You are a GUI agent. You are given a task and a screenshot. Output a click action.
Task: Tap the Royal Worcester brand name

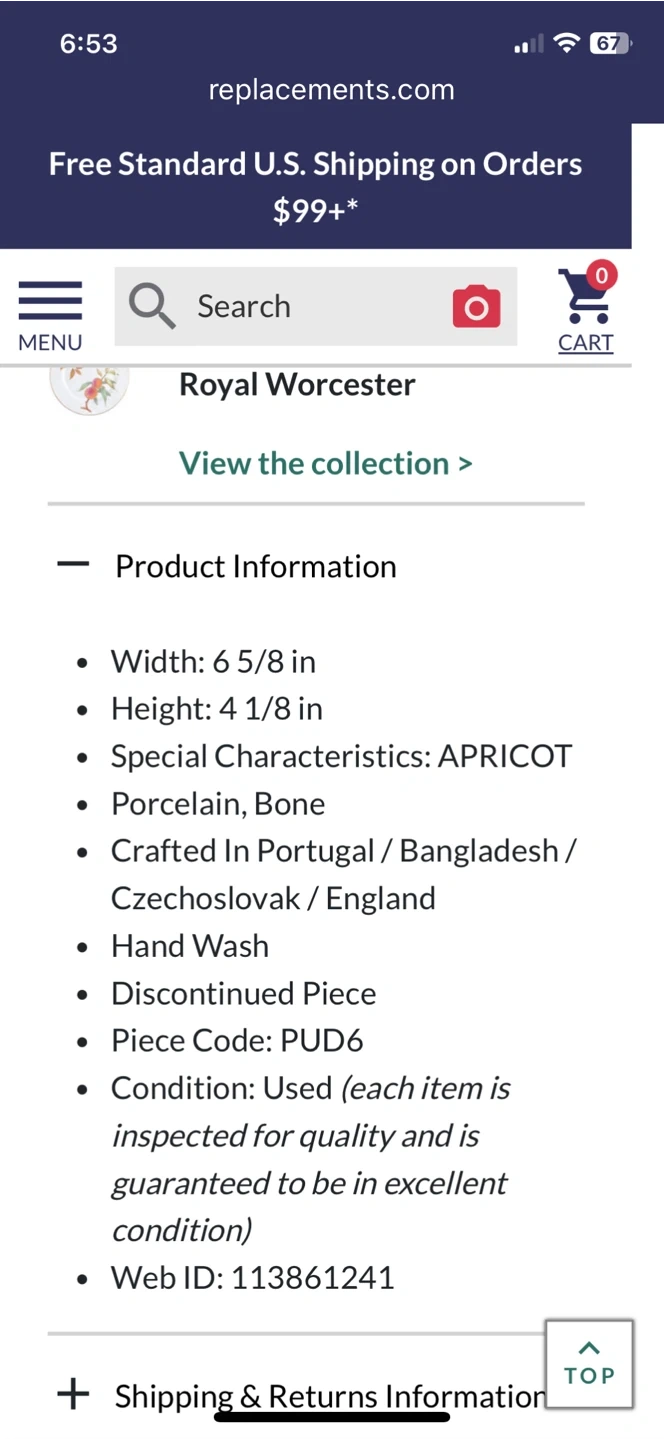pyautogui.click(x=297, y=384)
